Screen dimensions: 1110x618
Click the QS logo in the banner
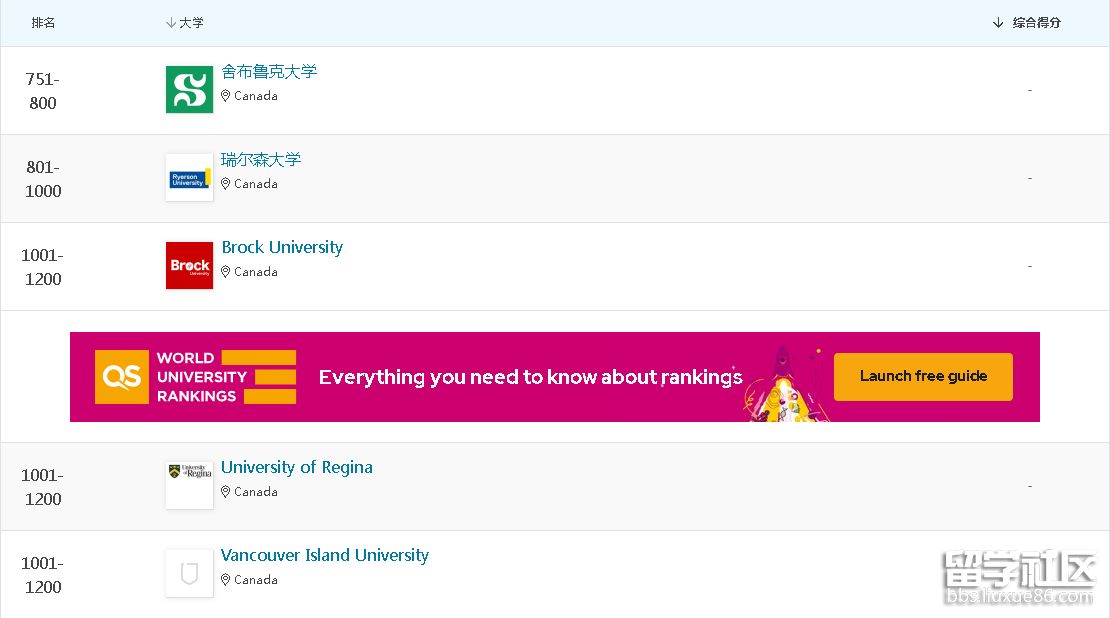pos(121,377)
